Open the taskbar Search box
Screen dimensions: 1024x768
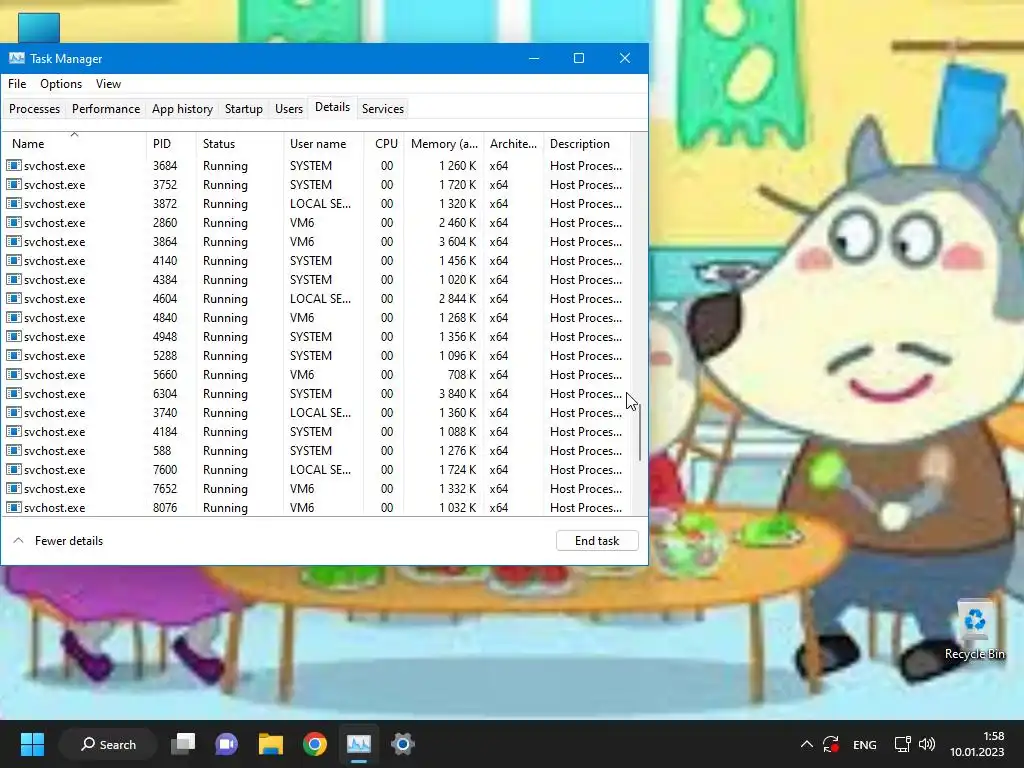click(108, 744)
